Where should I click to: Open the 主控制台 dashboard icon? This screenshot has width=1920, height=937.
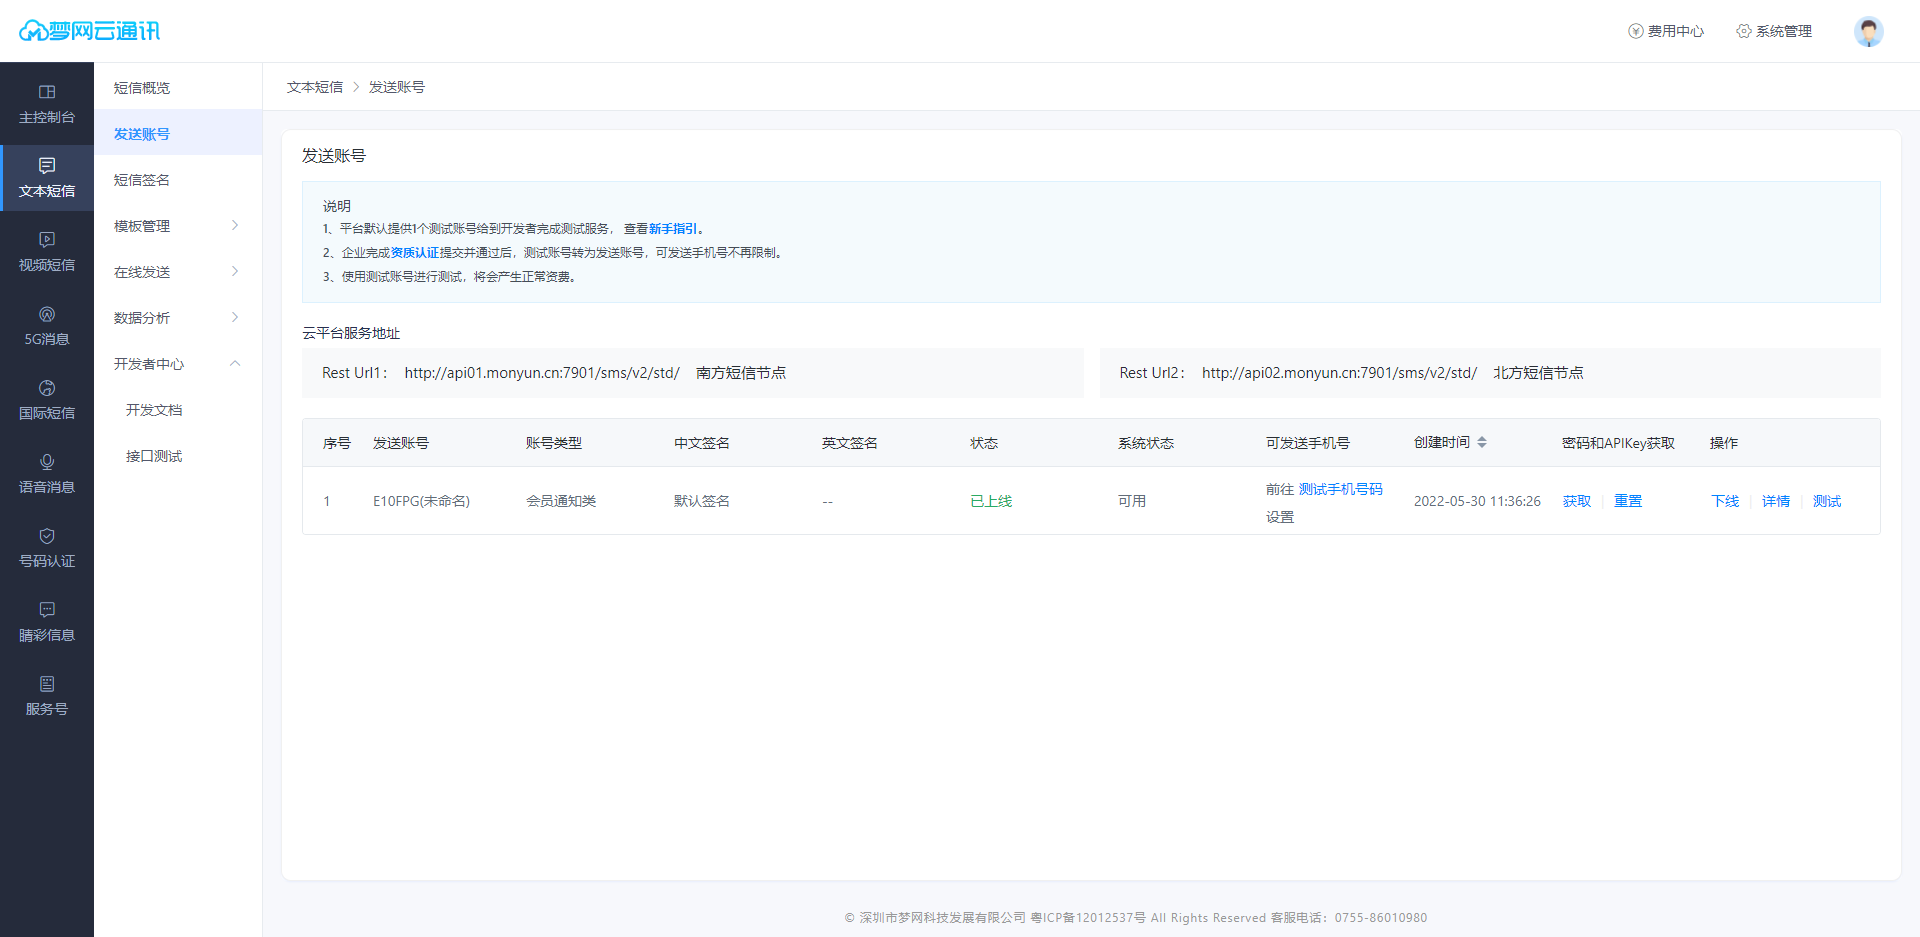(x=47, y=92)
